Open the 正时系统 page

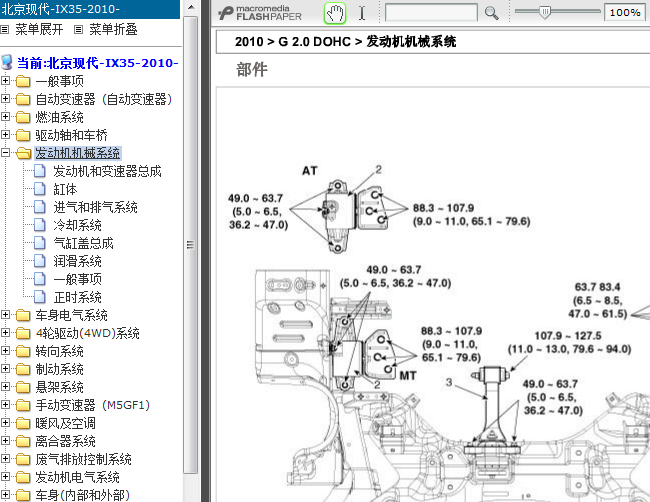tap(77, 297)
